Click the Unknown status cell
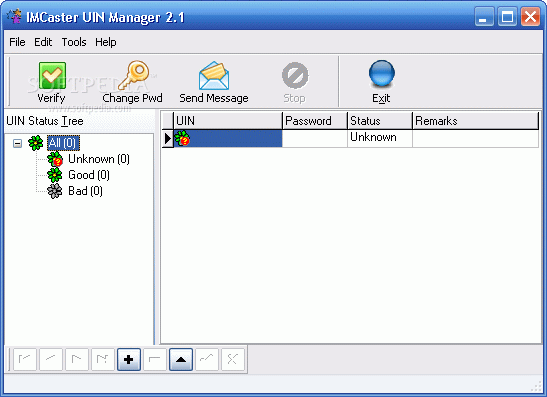 click(x=380, y=138)
